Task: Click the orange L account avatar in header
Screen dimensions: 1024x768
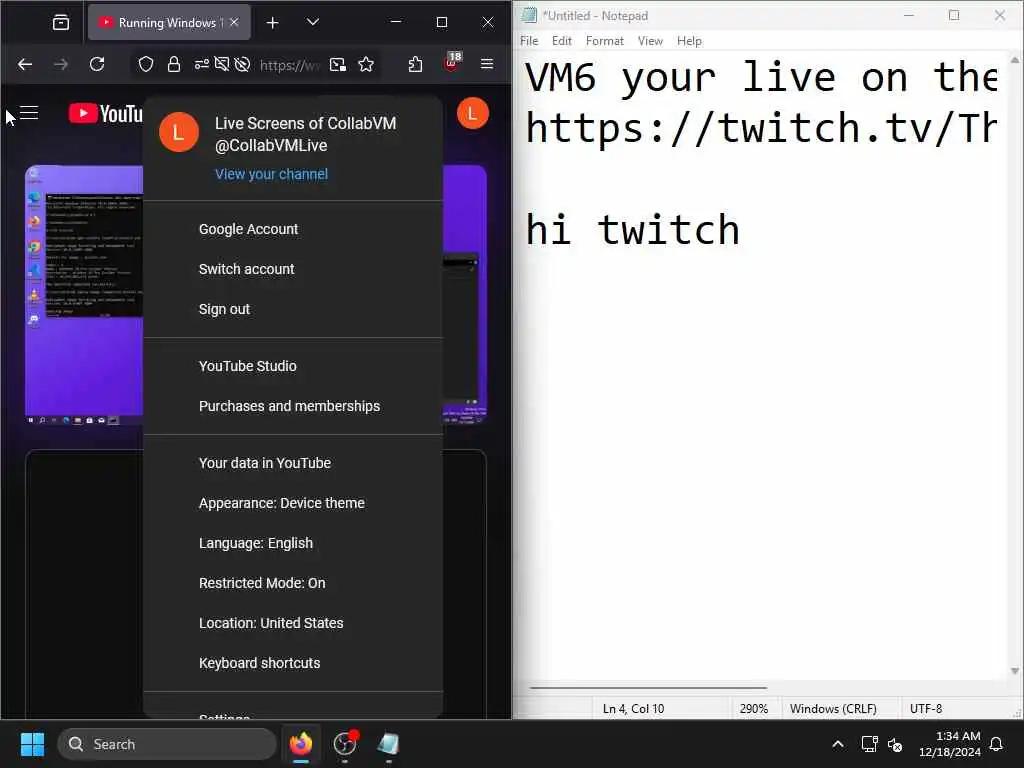Action: click(x=472, y=114)
